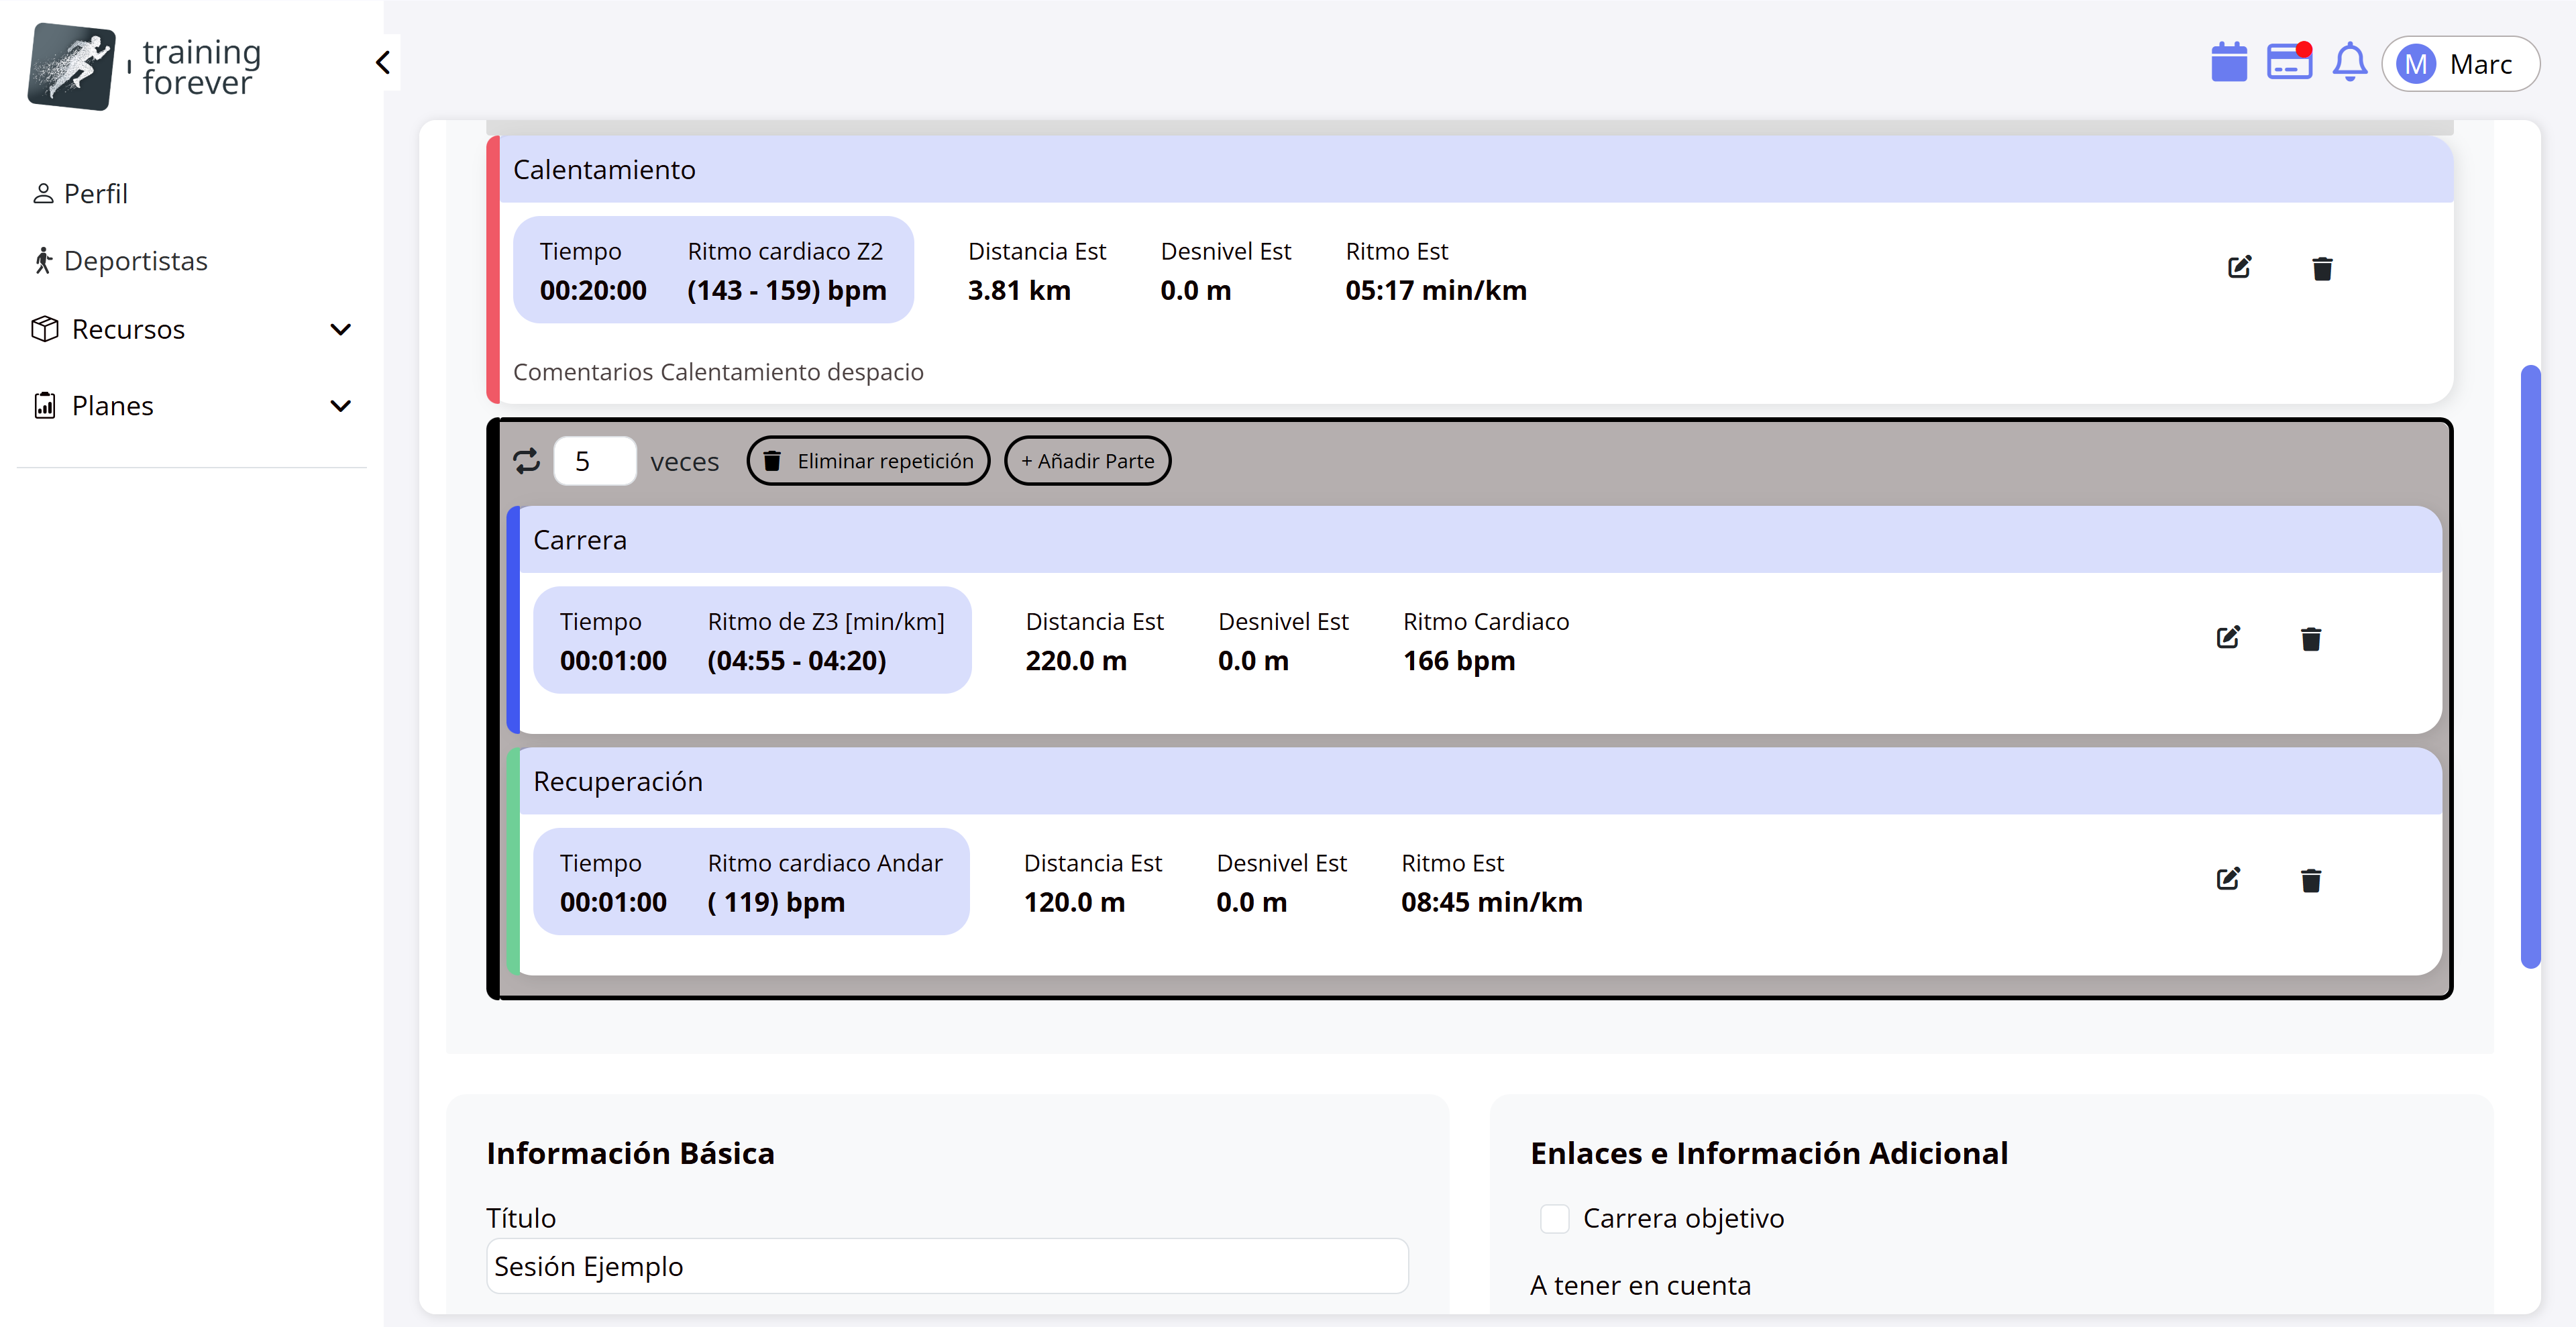Click Añadir Parte button

[1087, 461]
